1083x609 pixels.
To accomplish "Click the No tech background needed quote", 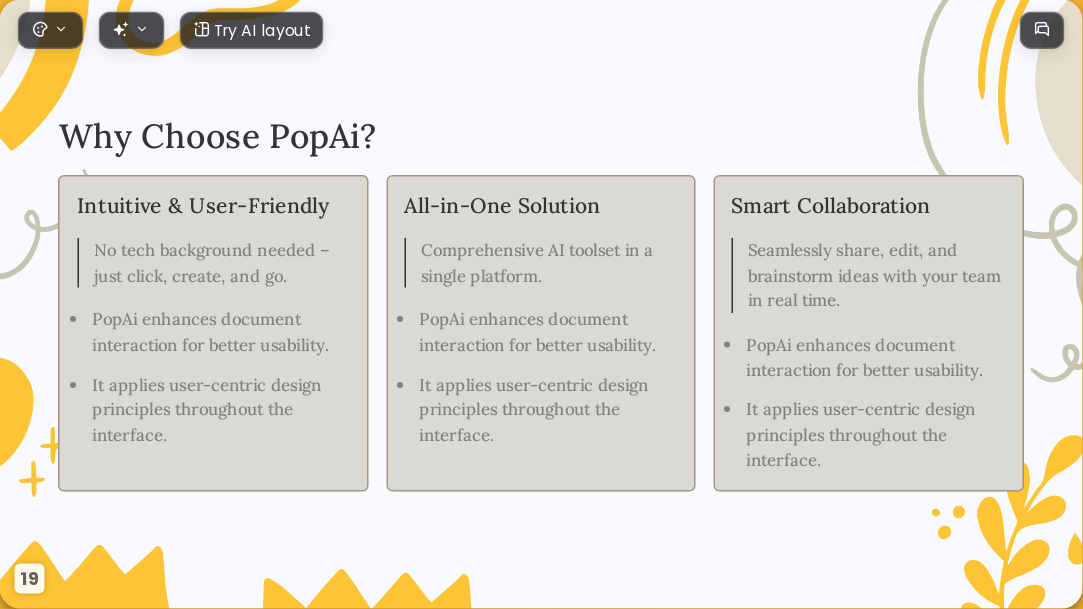I will (211, 263).
